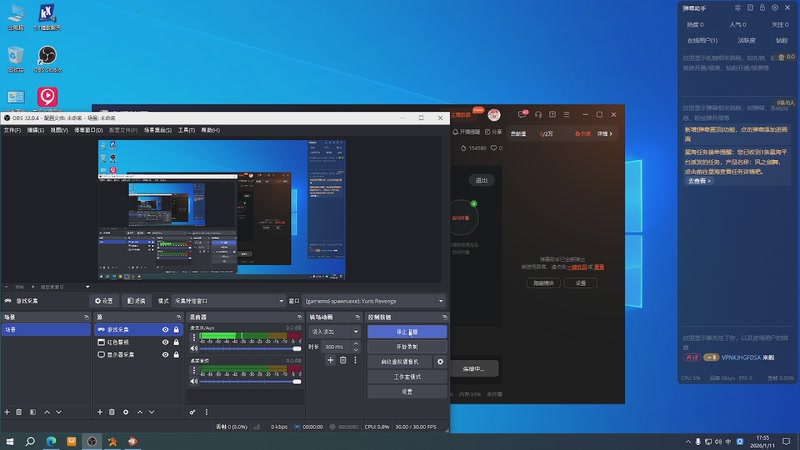Screen dimensions: 800x450
Task: Open OBS Studio from Windows taskbar
Action: pyautogui.click(x=92, y=441)
